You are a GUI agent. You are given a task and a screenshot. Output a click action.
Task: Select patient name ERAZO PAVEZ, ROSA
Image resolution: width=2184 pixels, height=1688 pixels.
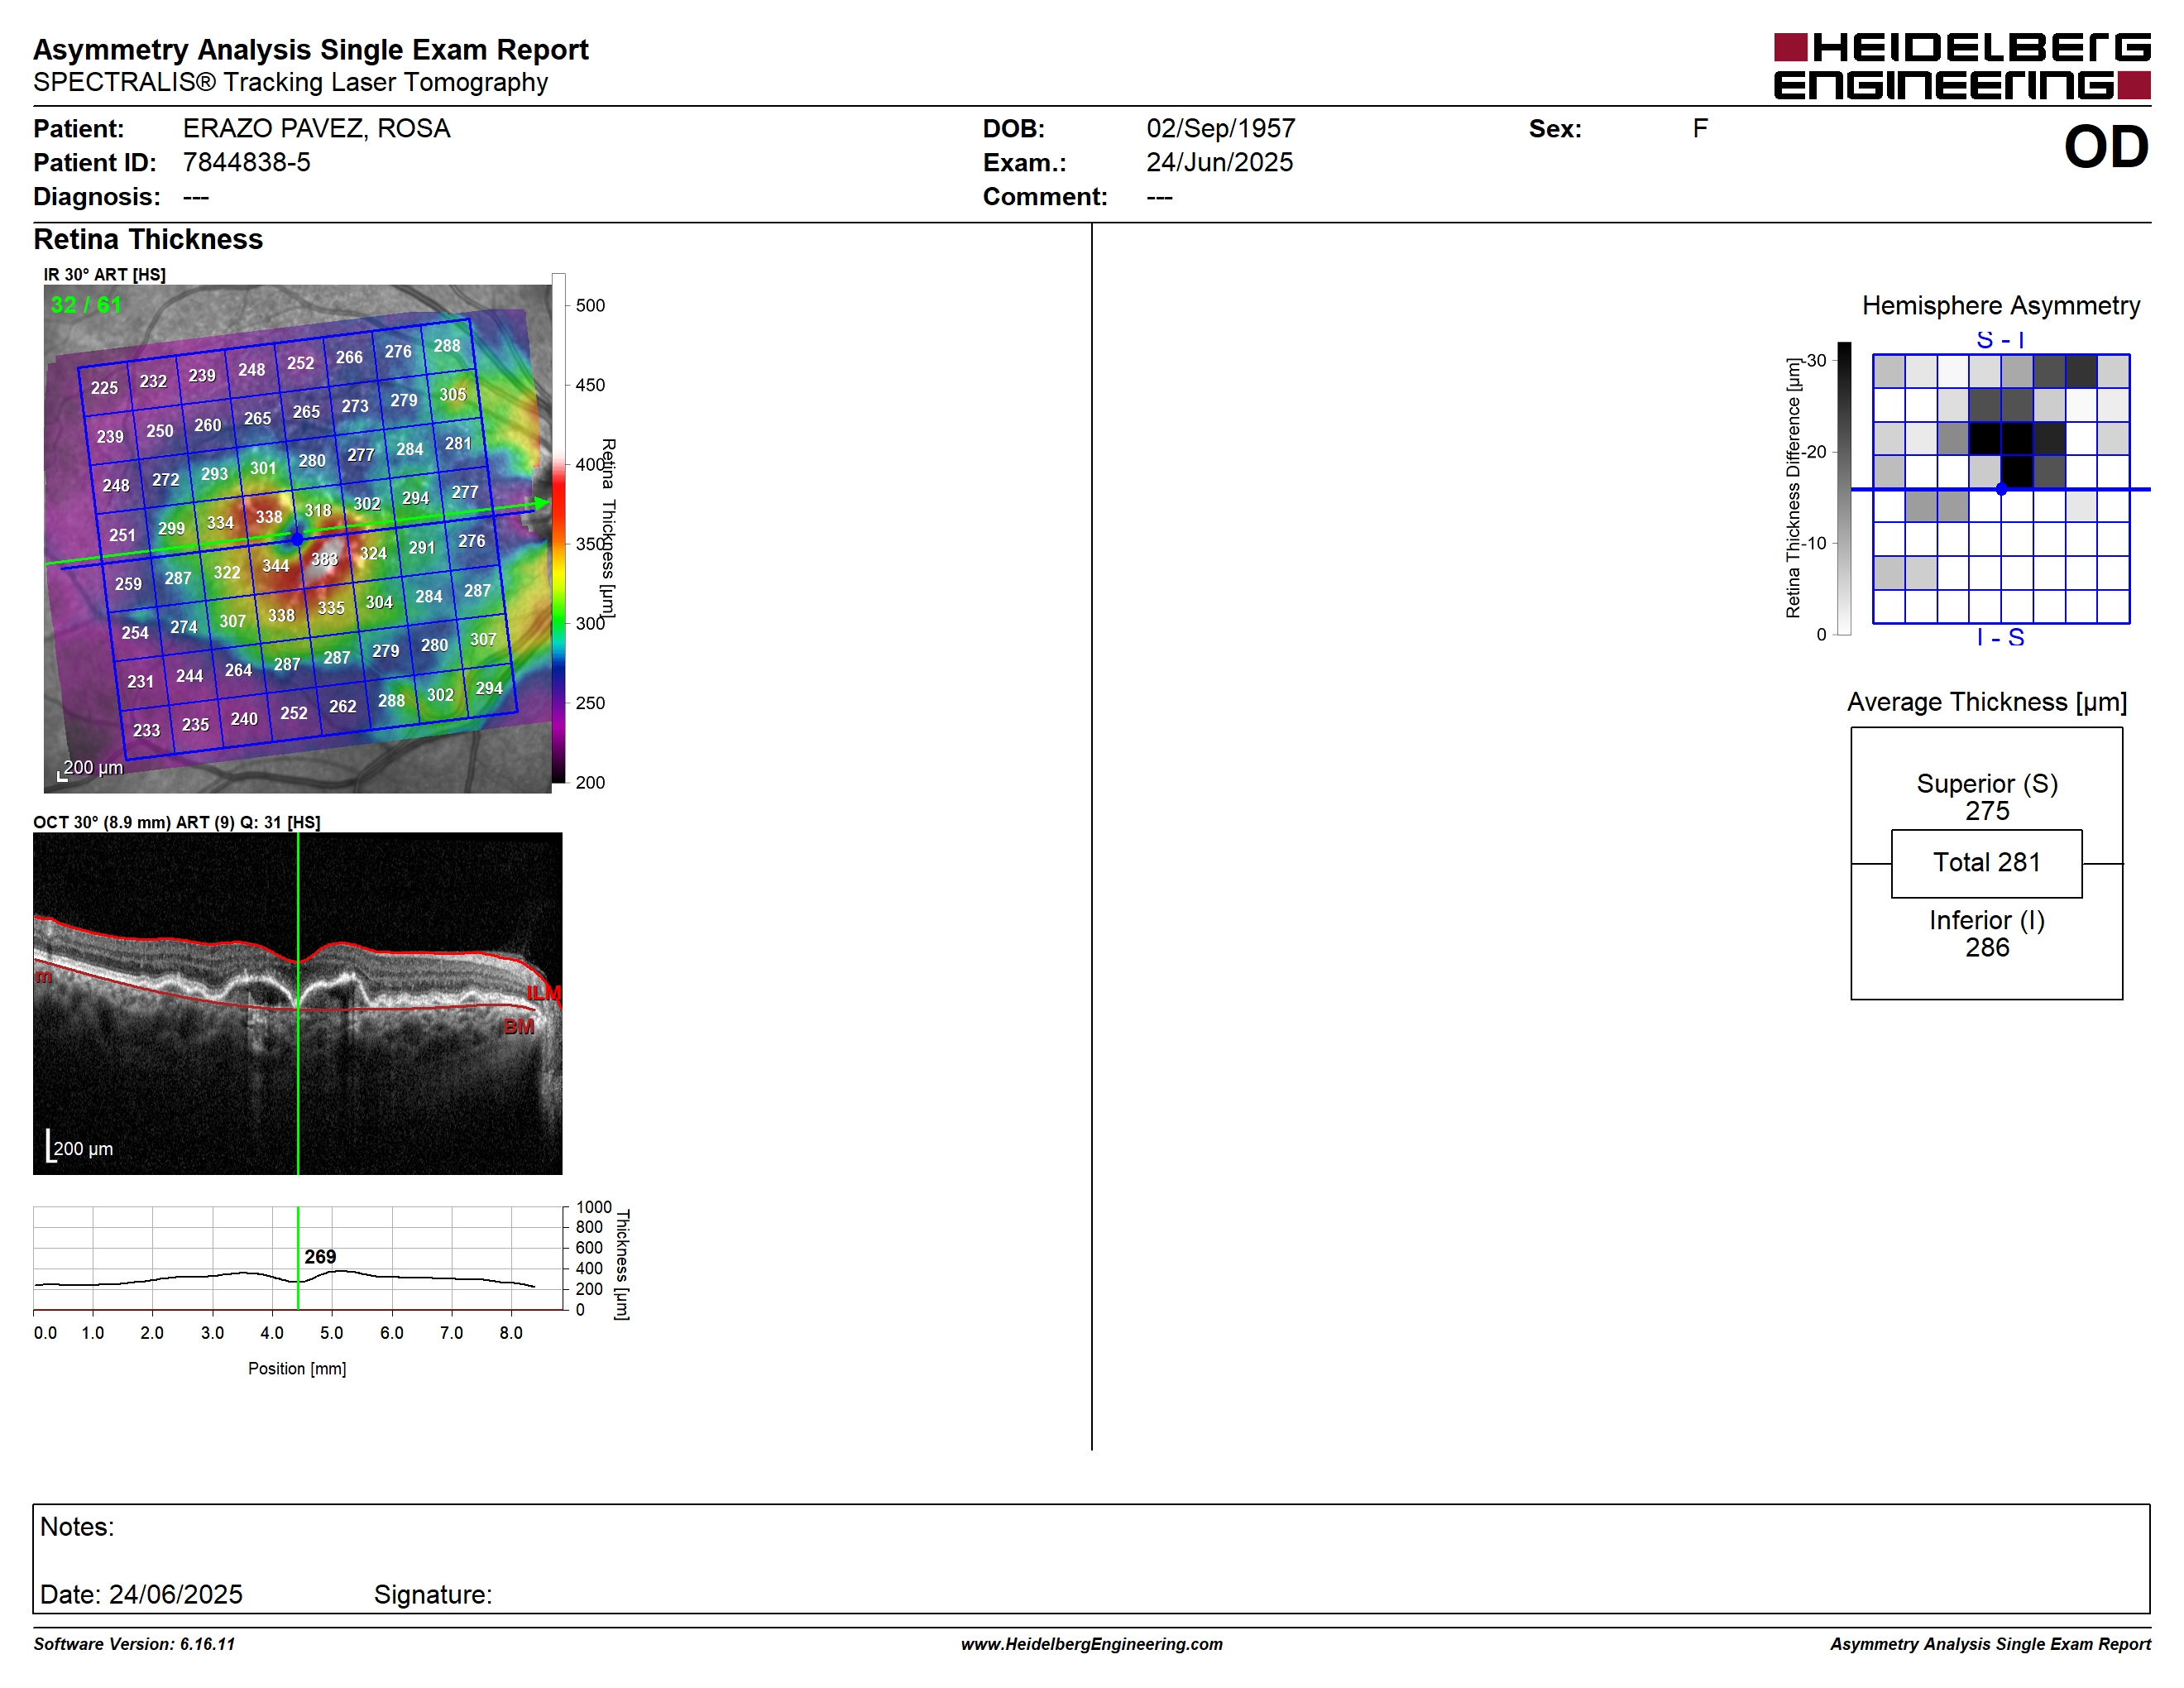[316, 129]
